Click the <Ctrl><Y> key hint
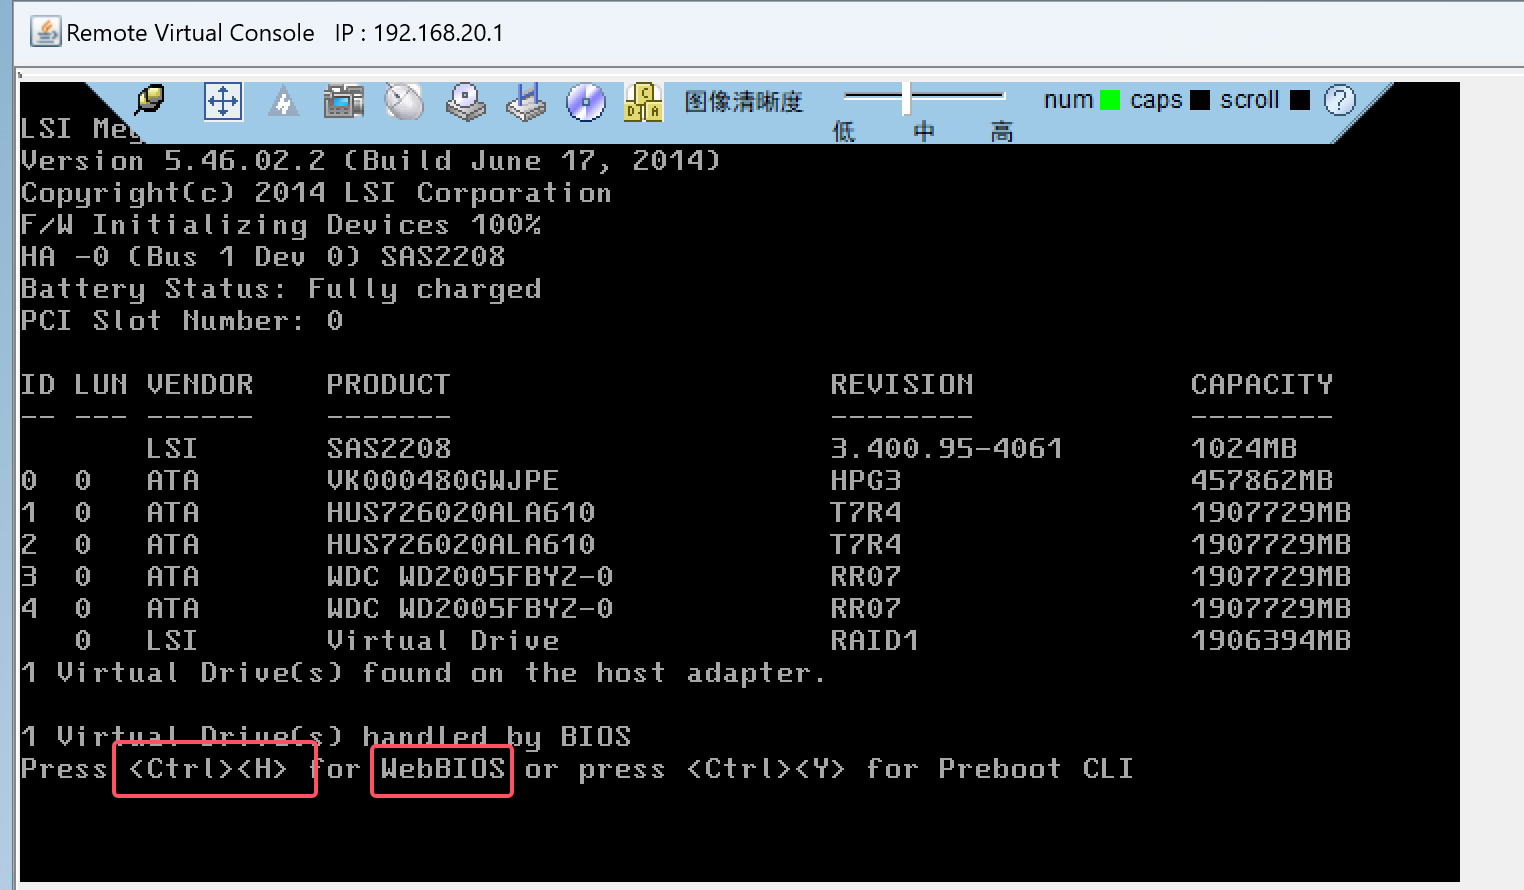Screen dimensions: 1524x890 (766, 769)
